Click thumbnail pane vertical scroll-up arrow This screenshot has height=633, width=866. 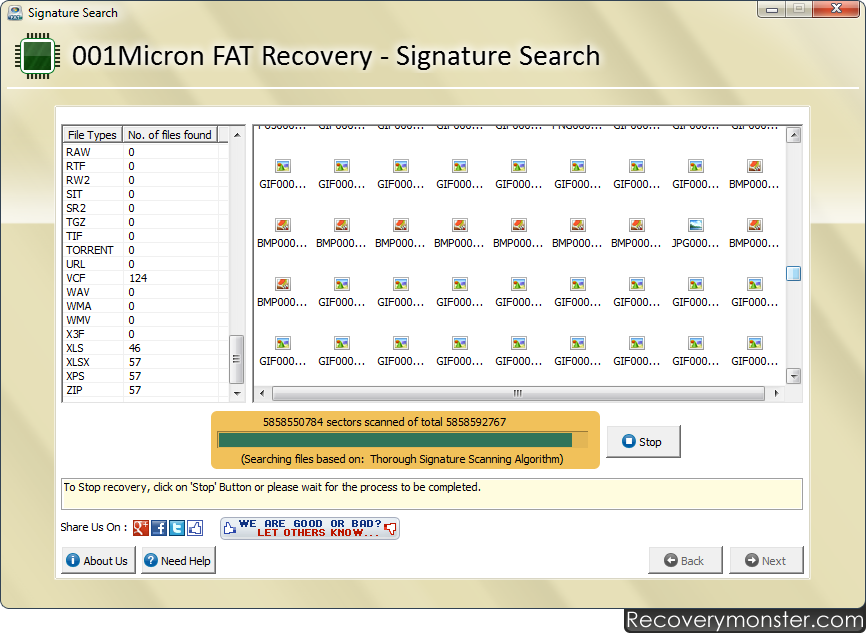click(794, 135)
